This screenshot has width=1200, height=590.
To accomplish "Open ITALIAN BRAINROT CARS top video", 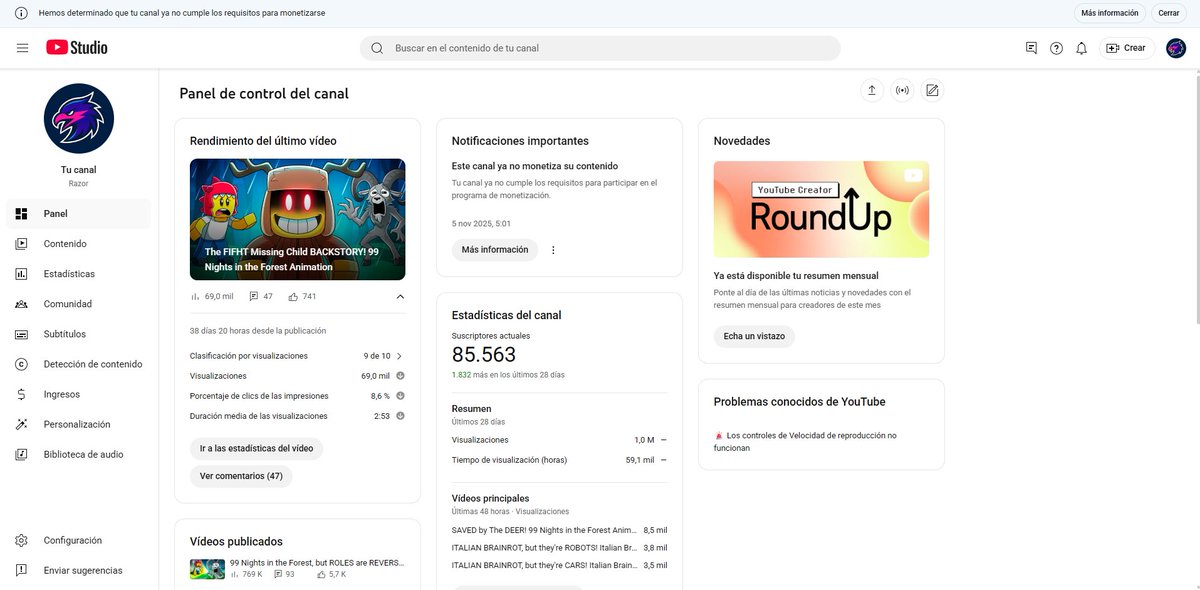I will tap(559, 565).
